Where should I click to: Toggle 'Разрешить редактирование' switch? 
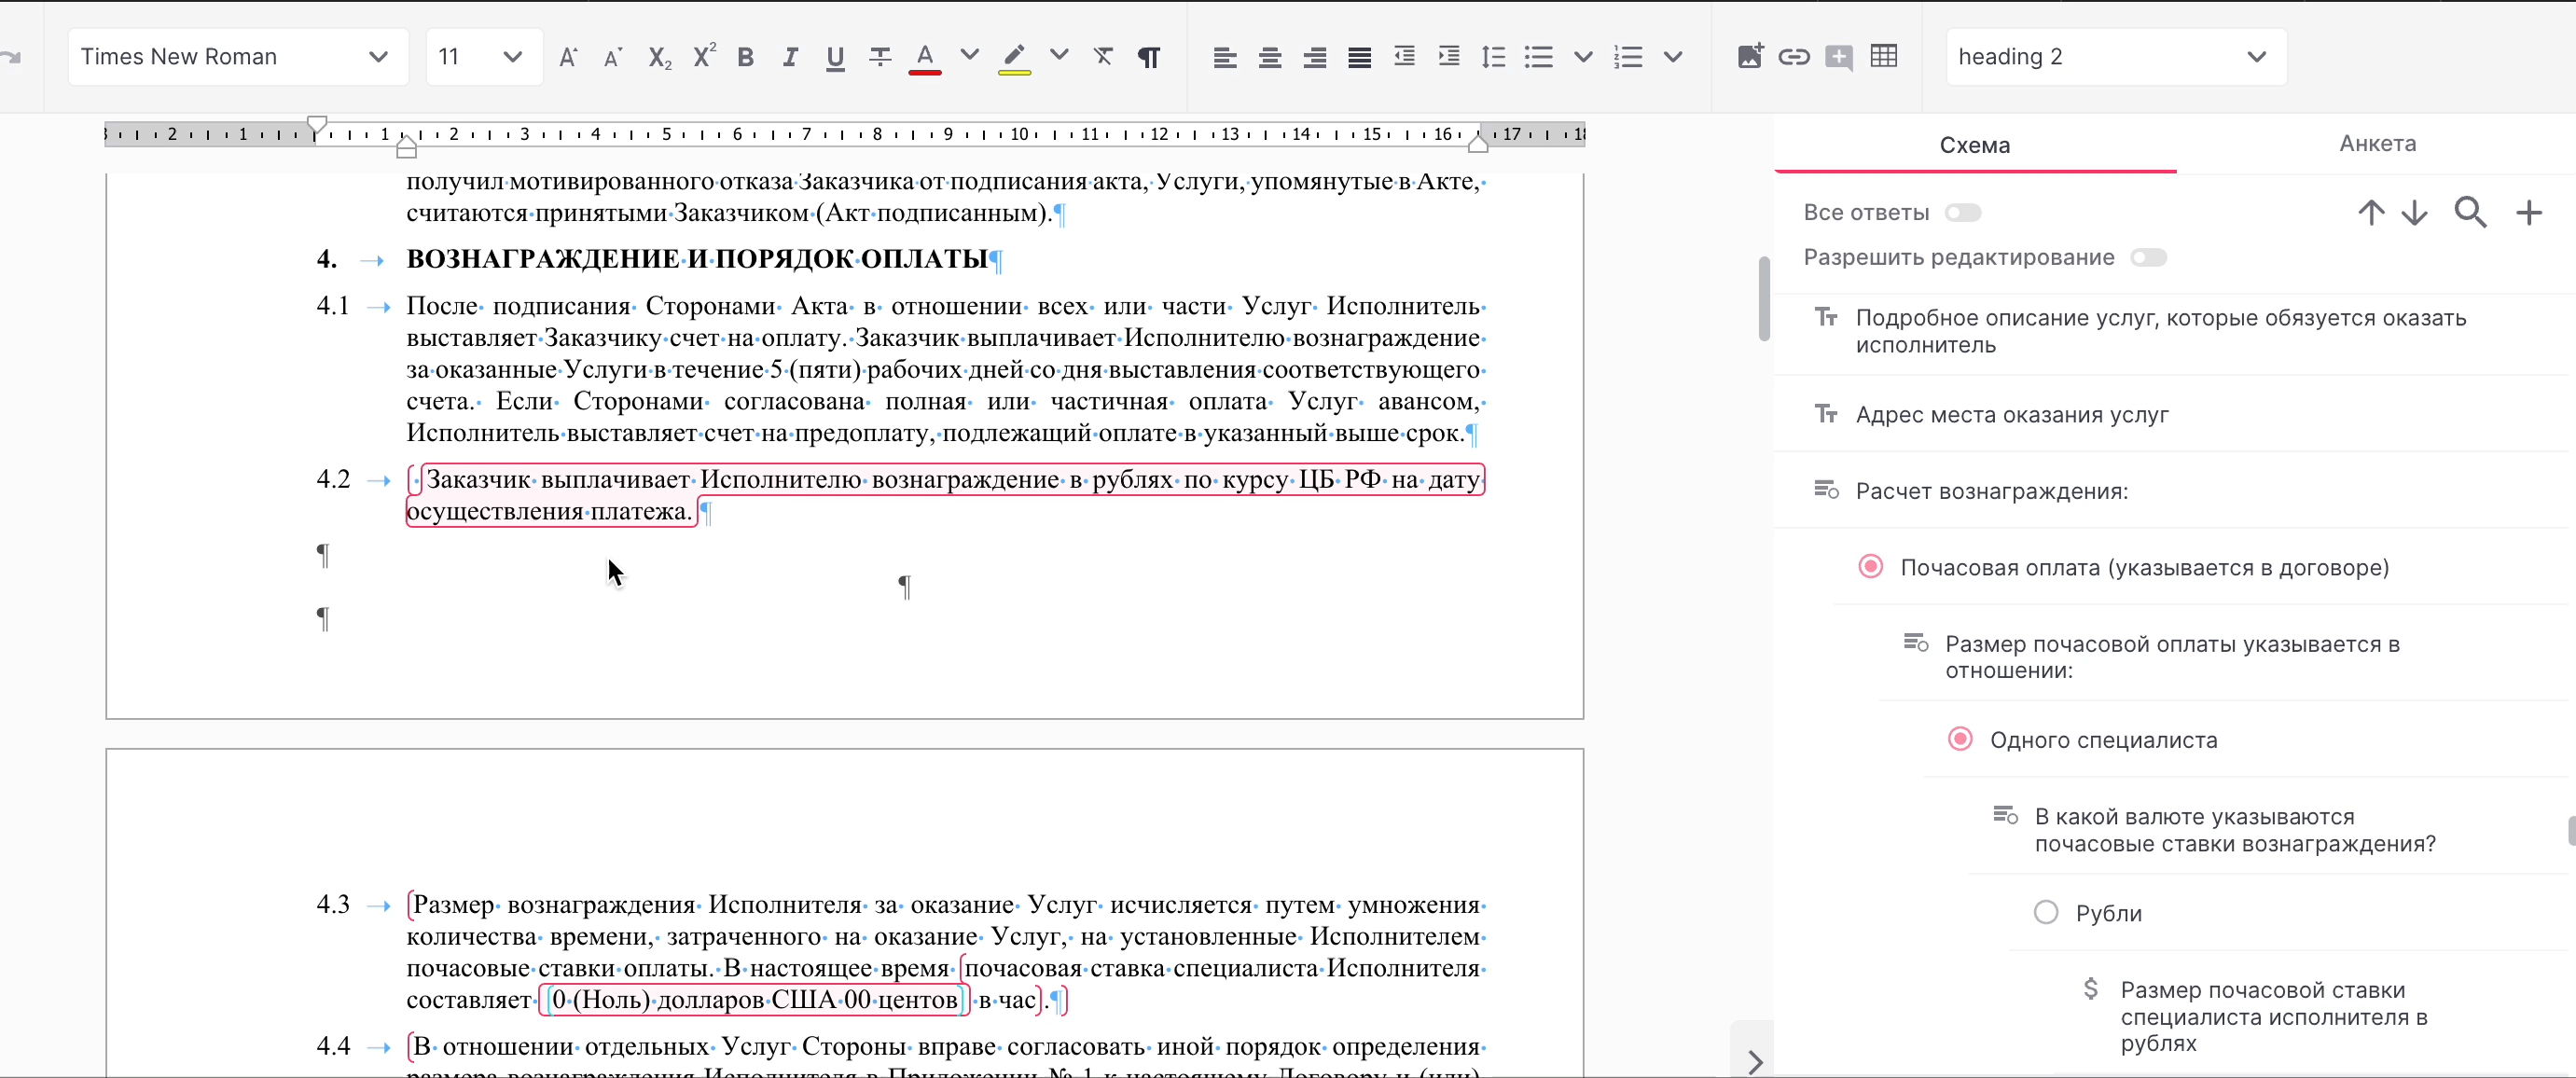pos(2148,257)
